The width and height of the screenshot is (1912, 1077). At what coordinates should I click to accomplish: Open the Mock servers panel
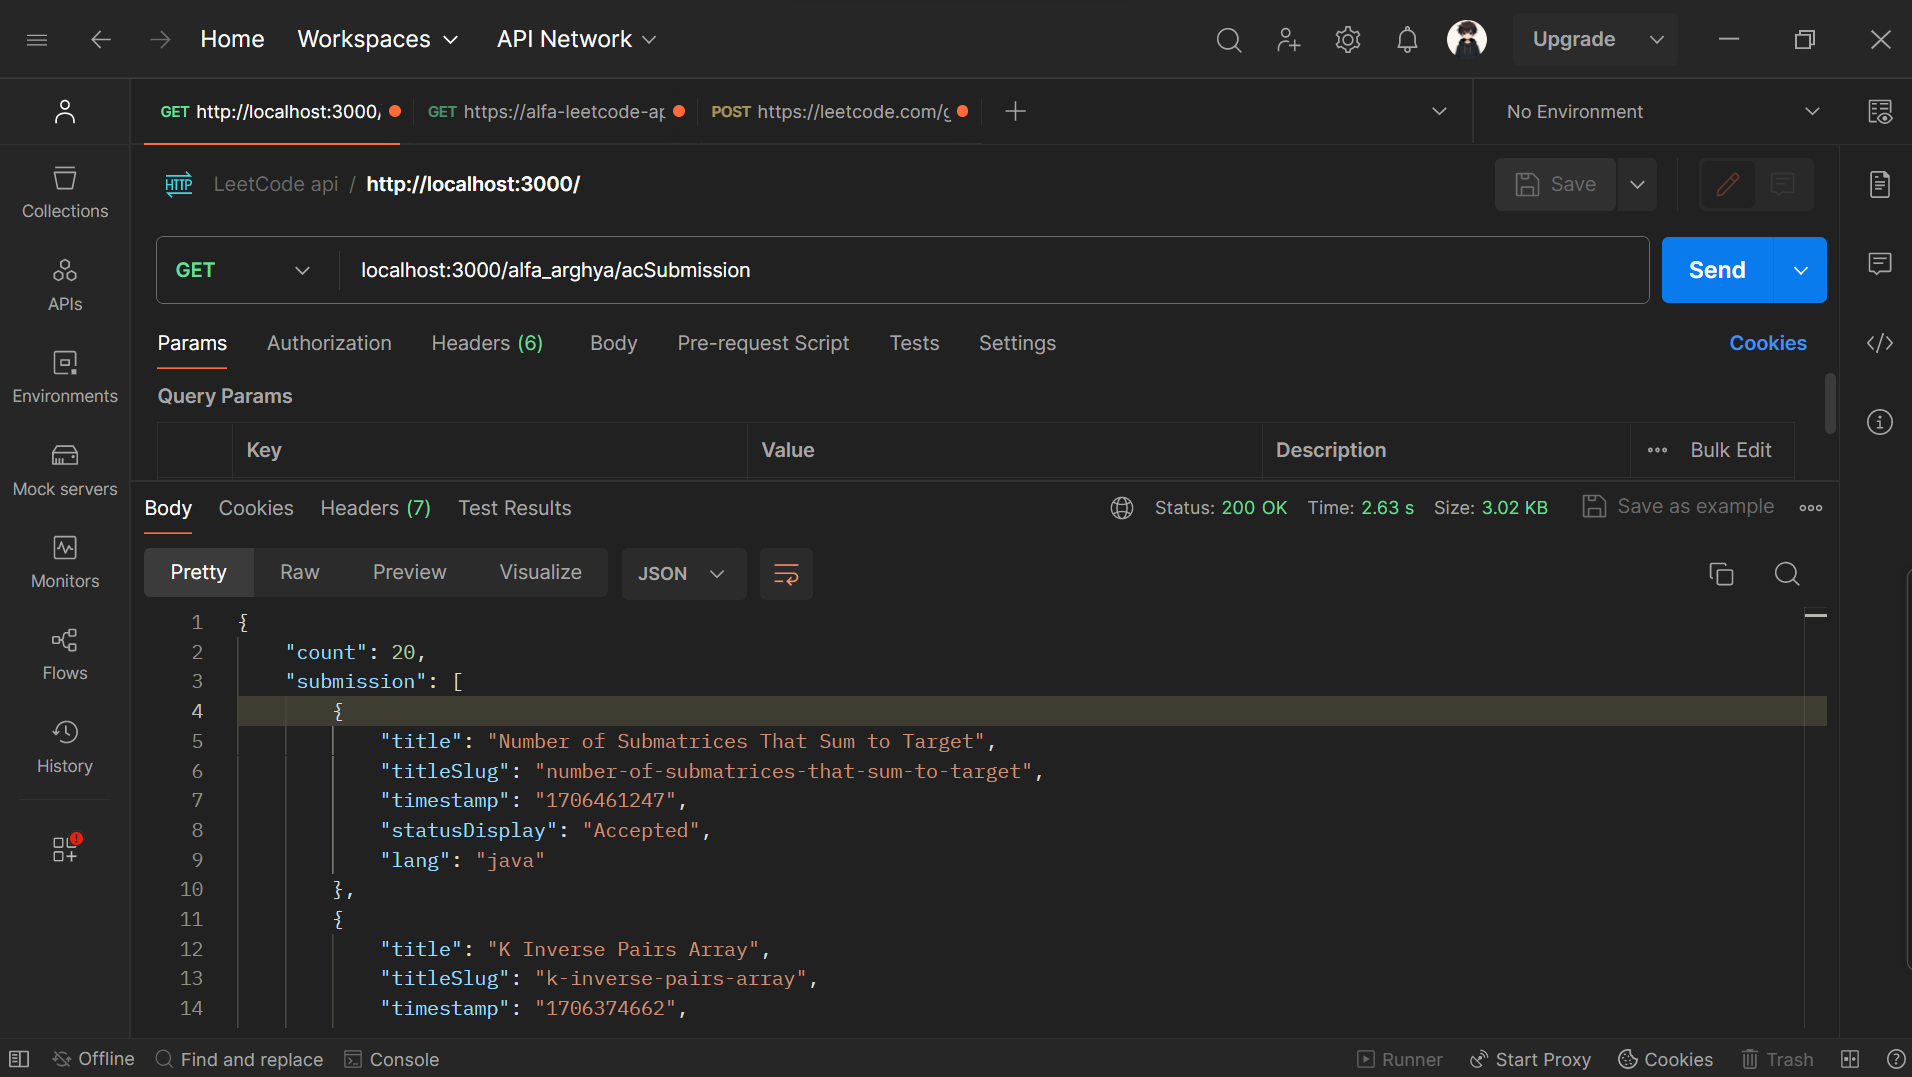click(65, 470)
